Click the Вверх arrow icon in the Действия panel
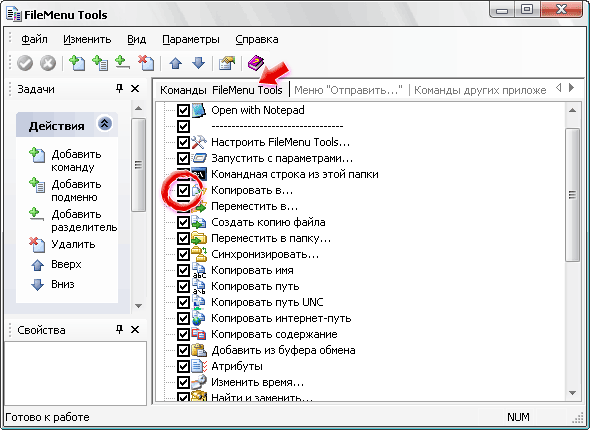Image resolution: width=590 pixels, height=430 pixels. pos(37,265)
